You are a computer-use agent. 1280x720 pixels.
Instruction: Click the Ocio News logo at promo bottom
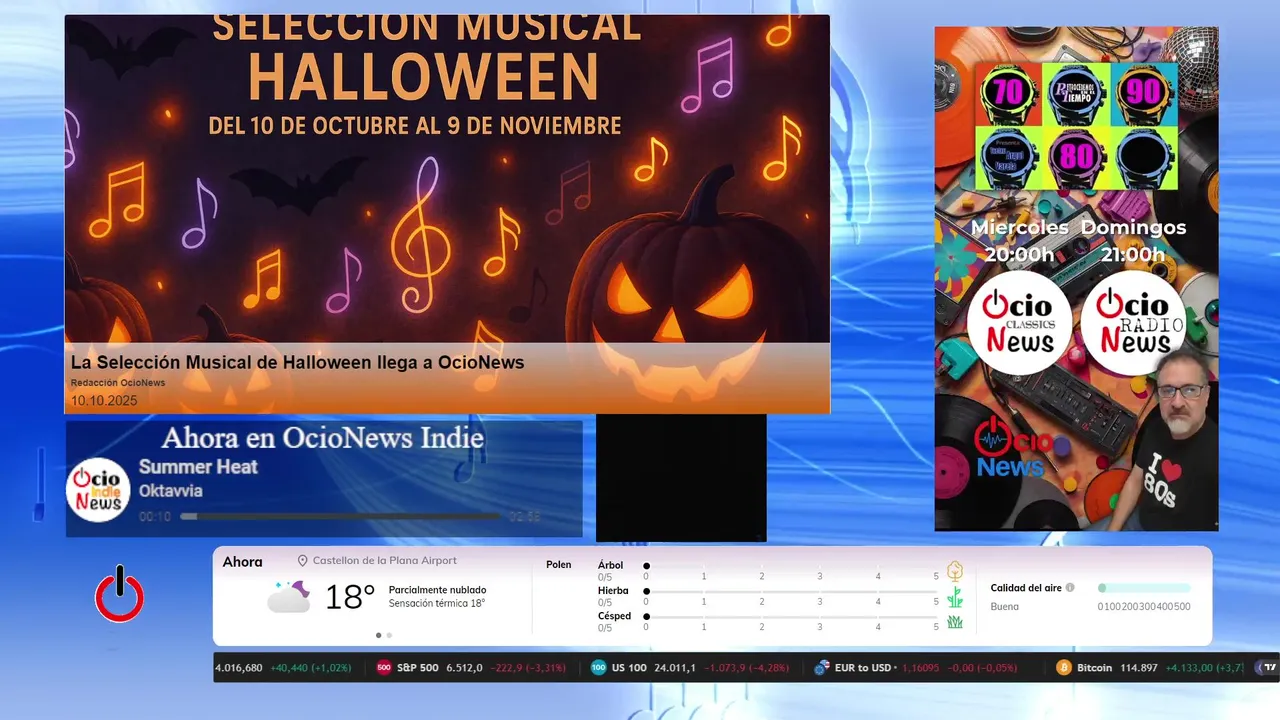(1013, 447)
